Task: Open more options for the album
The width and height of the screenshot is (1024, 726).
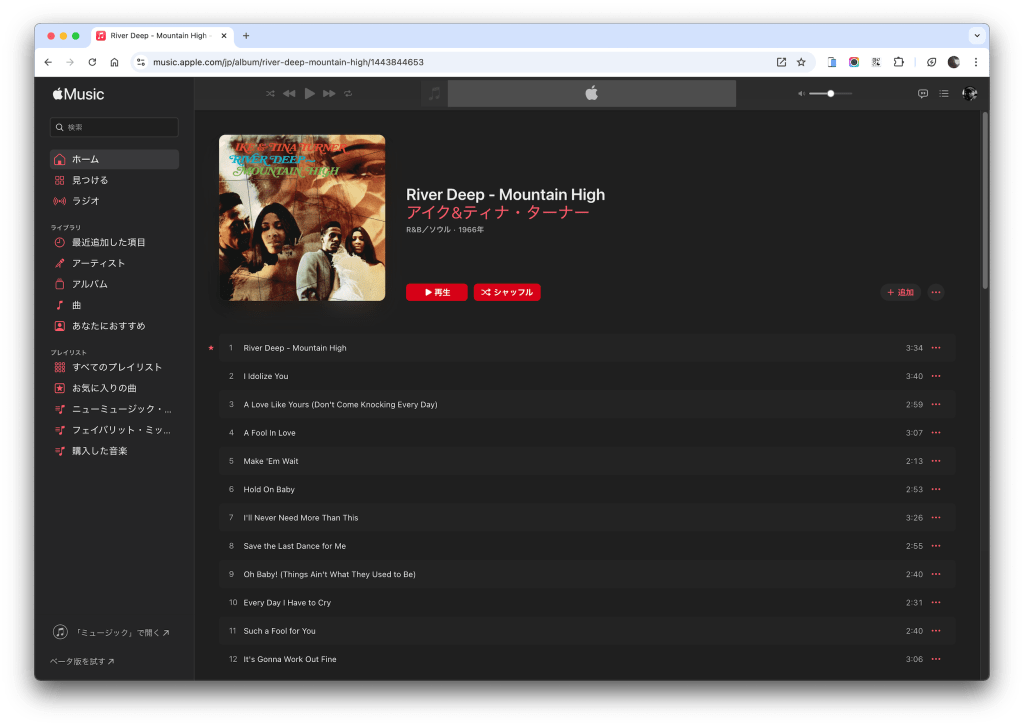Action: coord(936,292)
